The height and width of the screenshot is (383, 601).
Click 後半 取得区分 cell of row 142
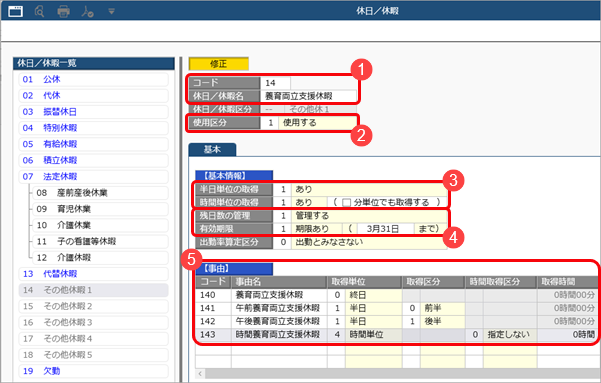(x=442, y=321)
